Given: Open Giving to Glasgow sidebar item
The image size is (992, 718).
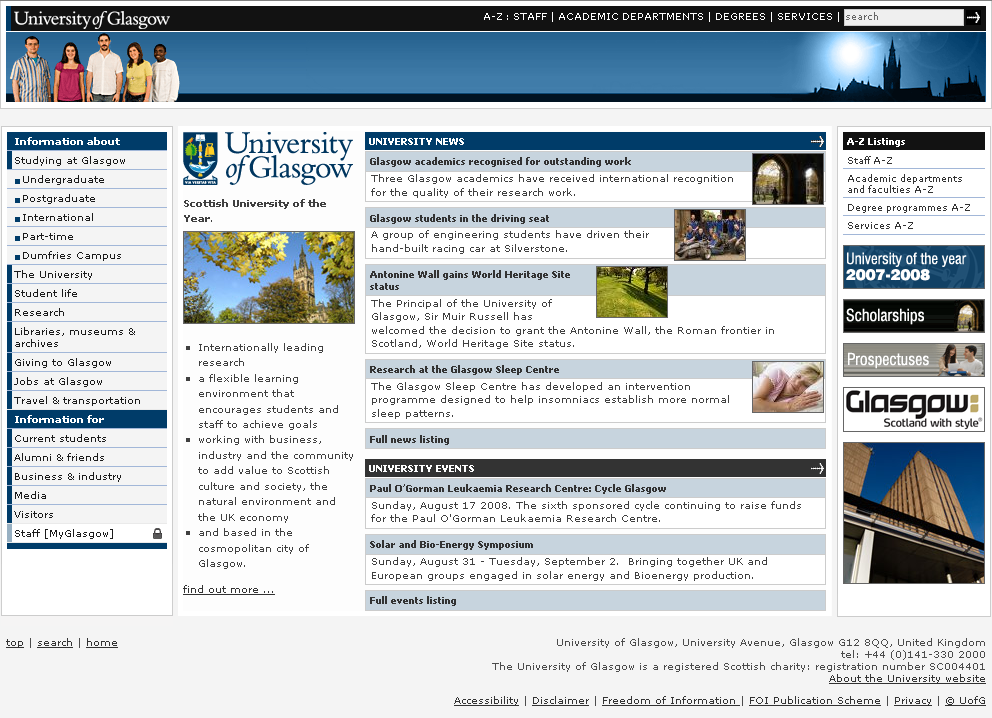Looking at the screenshot, I should pyautogui.click(x=87, y=362).
